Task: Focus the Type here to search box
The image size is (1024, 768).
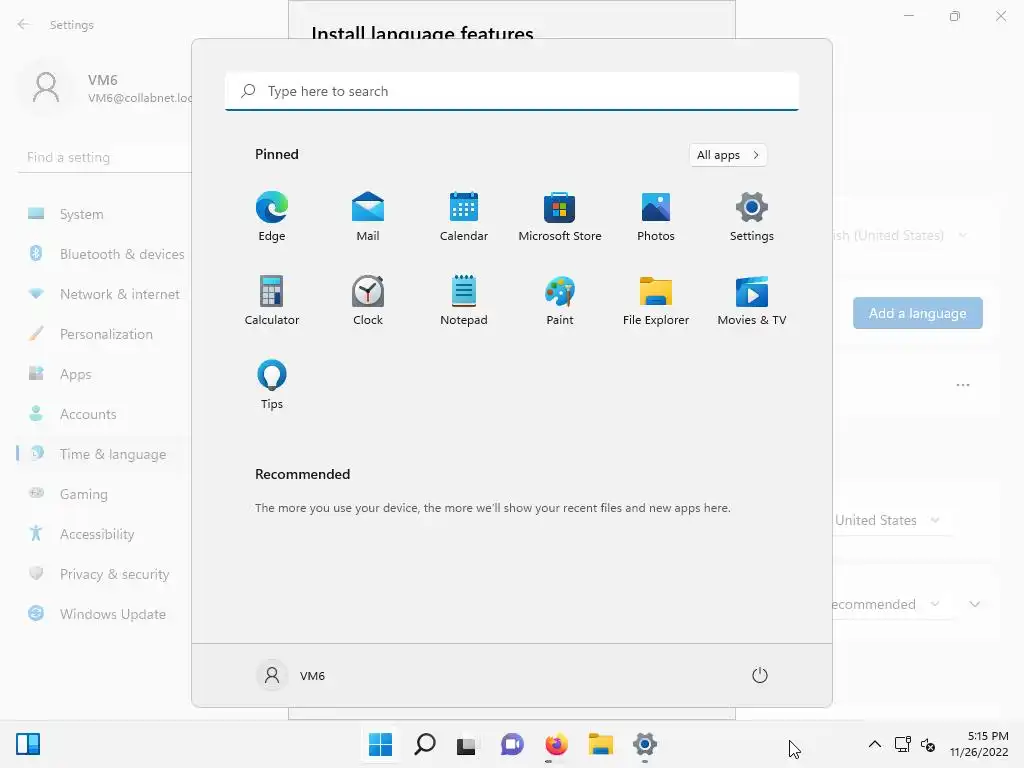Action: coord(512,91)
